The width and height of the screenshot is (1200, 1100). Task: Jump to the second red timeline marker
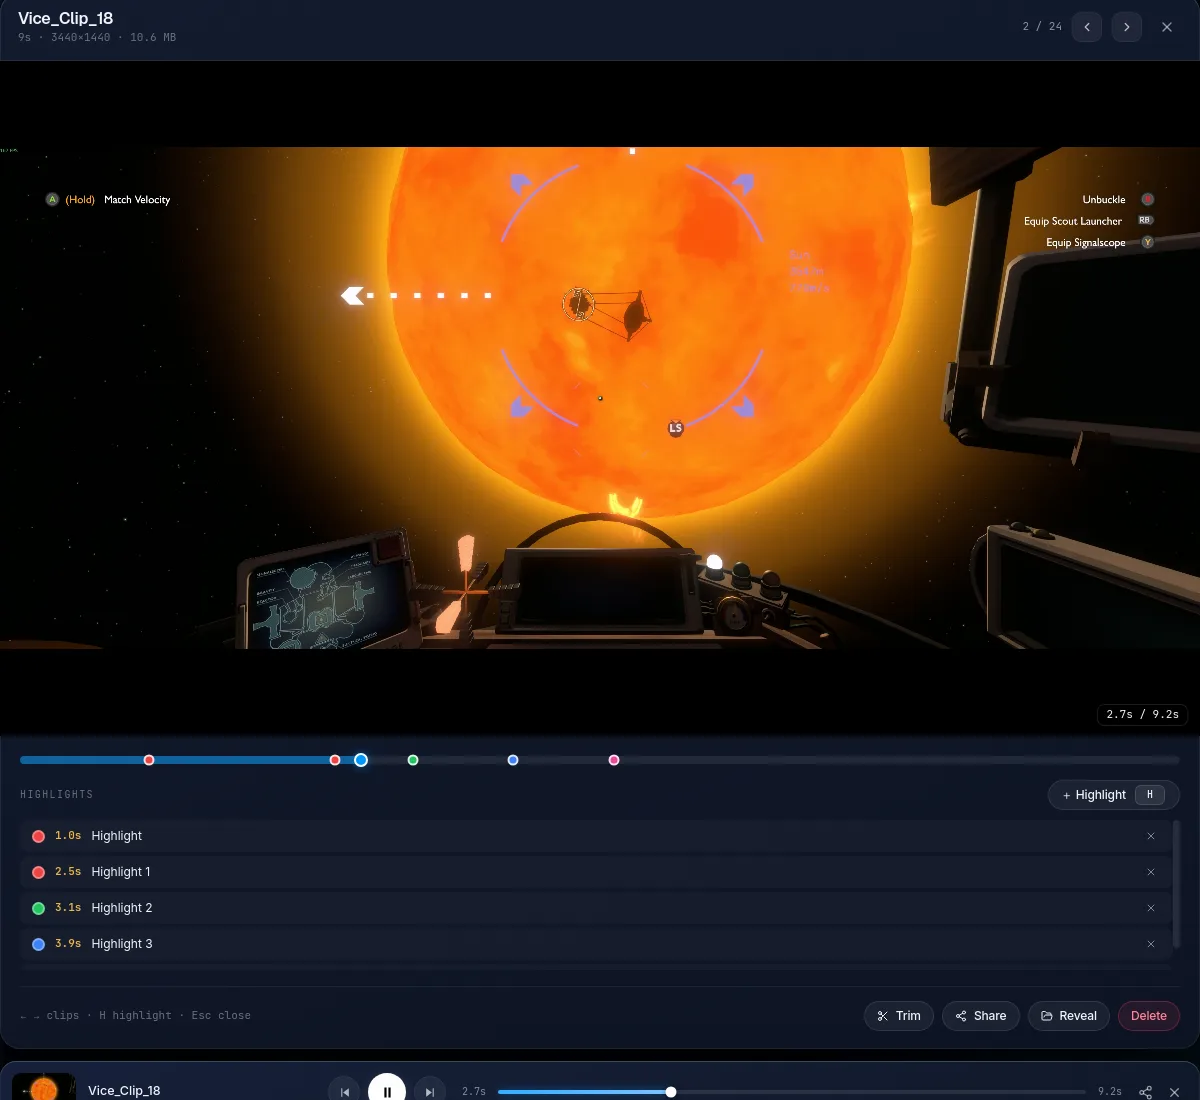tap(335, 760)
